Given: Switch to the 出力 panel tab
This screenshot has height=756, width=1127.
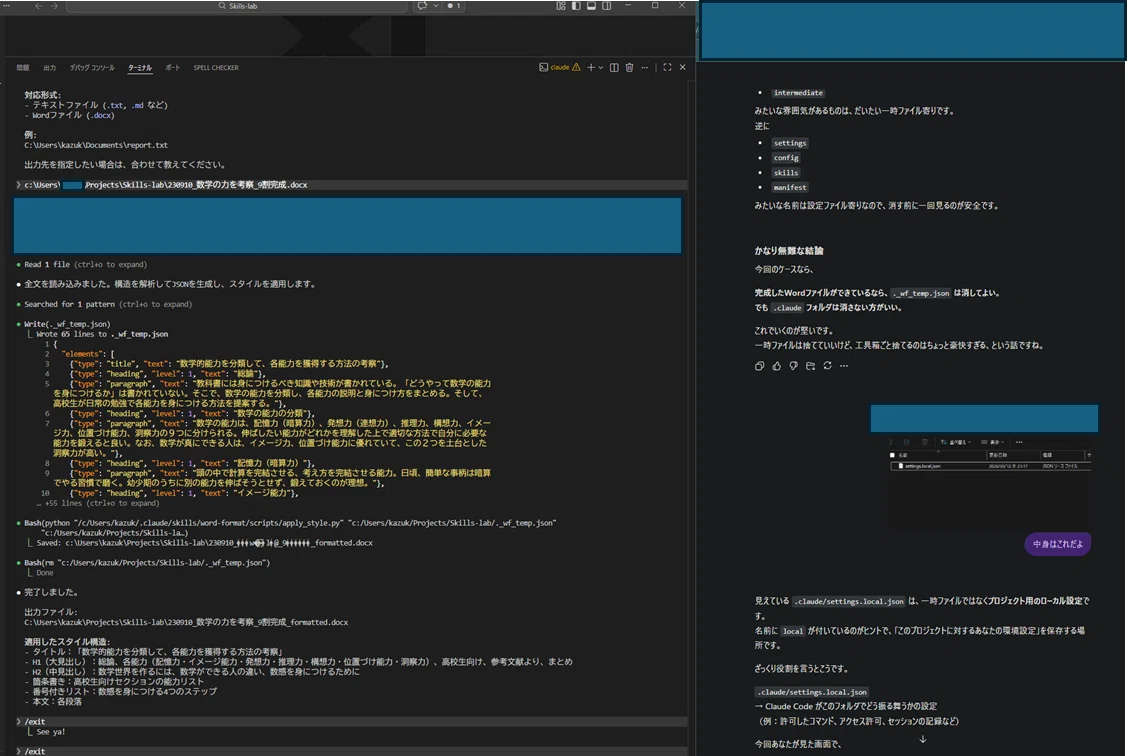Looking at the screenshot, I should pos(50,68).
